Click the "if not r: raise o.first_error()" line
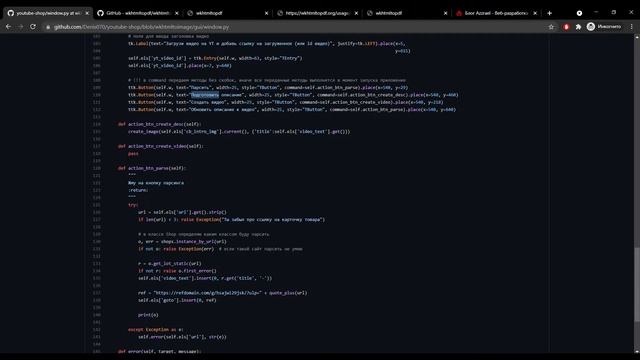The image size is (640, 360). tap(177, 271)
